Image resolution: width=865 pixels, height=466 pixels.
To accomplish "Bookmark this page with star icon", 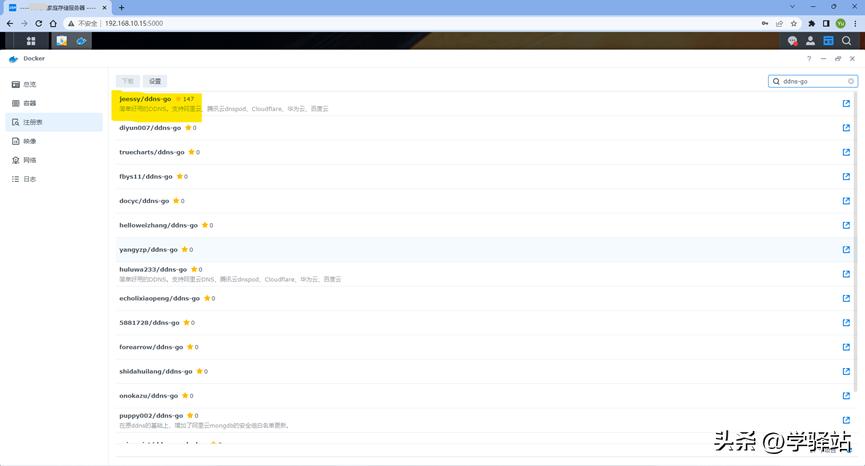I will coord(794,23).
